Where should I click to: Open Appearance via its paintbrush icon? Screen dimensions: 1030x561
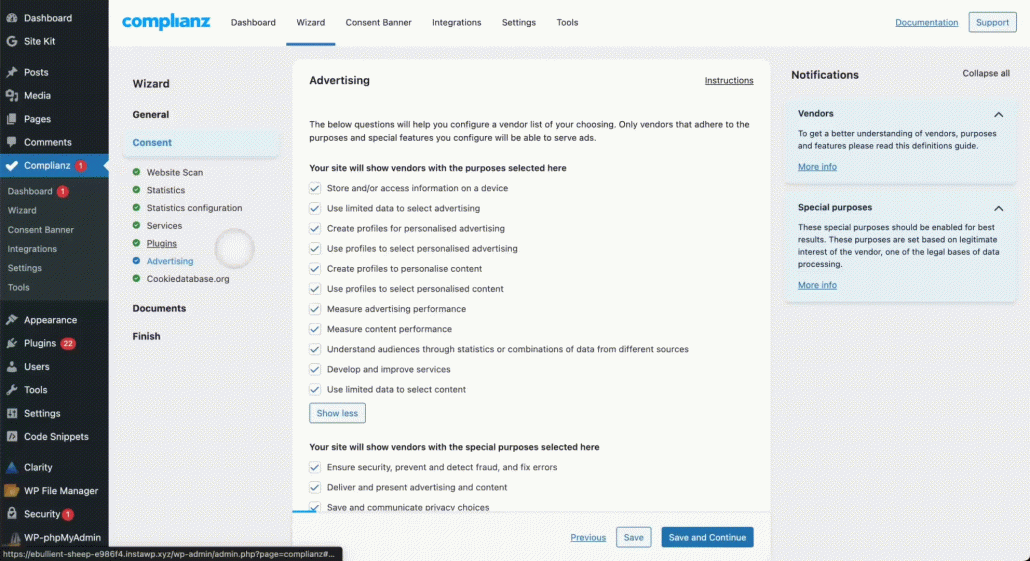(12, 320)
